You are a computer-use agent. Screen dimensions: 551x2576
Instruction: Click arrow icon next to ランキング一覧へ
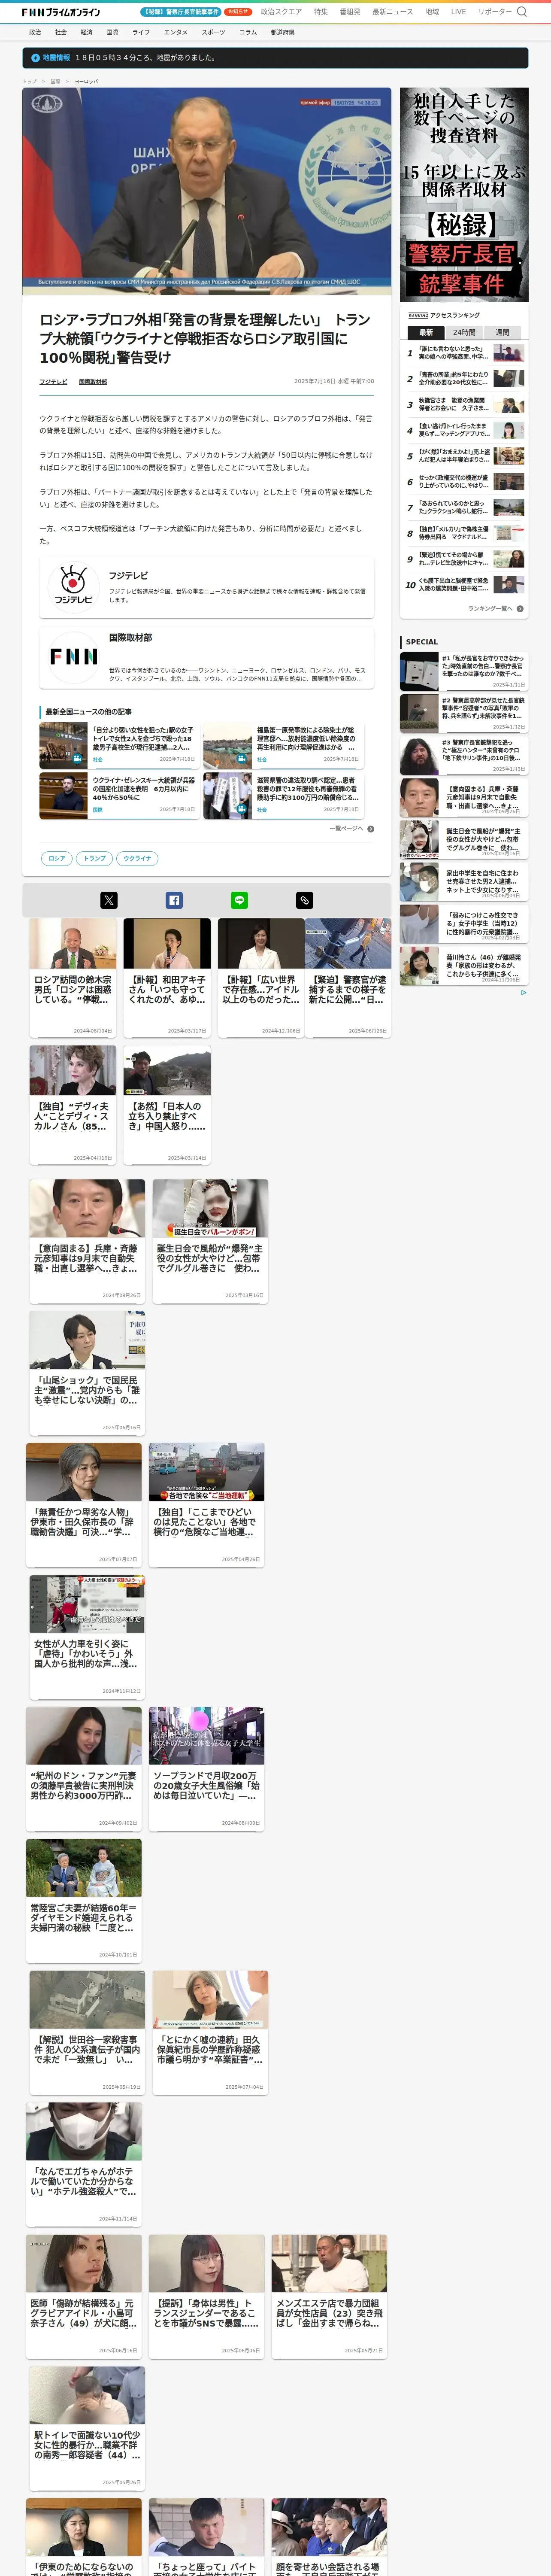(520, 608)
